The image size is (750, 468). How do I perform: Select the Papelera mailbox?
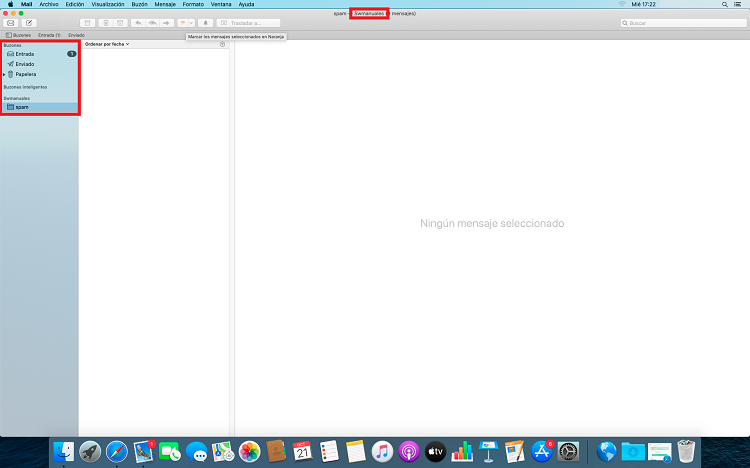[x=40, y=74]
